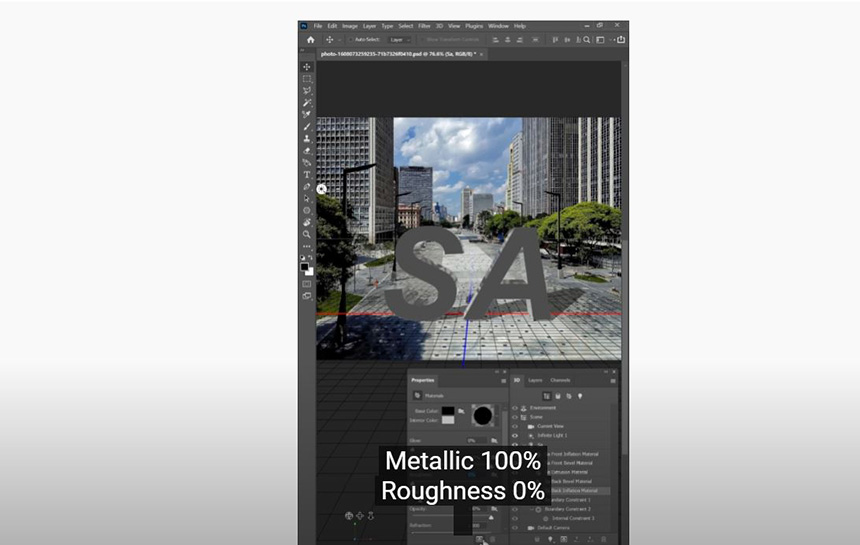The height and width of the screenshot is (545, 860).
Task: Hide the Infinite Light 1 item
Action: (x=516, y=436)
